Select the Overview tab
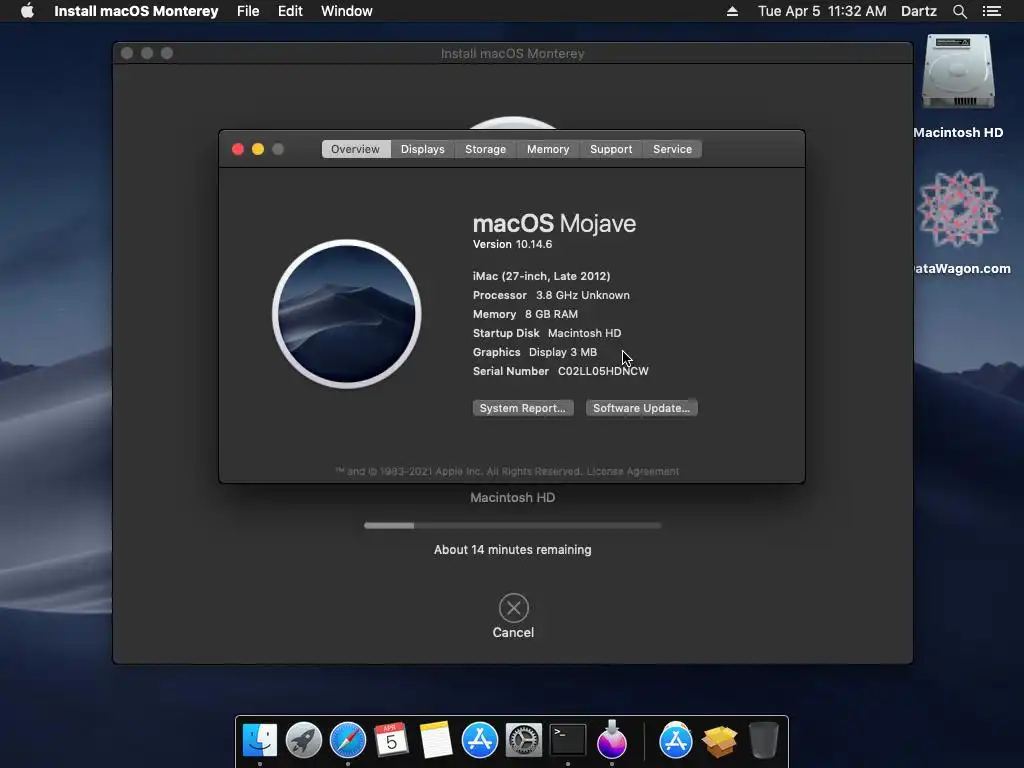Screen dimensions: 1024x768 click(x=355, y=149)
